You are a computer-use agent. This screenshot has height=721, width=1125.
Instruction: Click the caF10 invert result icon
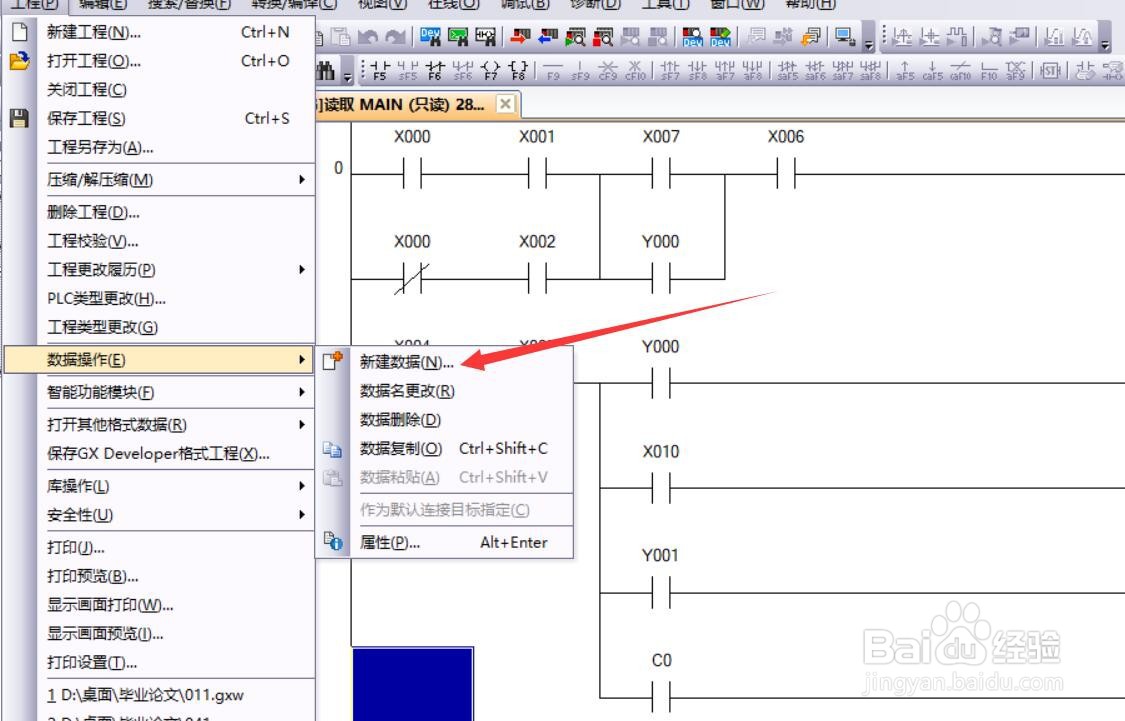[x=961, y=70]
